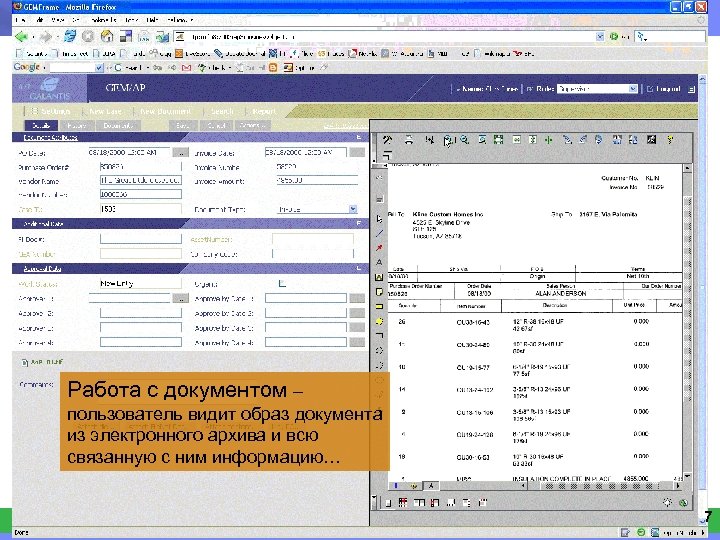Click the Save button
The height and width of the screenshot is (540, 720).
pyautogui.click(x=183, y=125)
